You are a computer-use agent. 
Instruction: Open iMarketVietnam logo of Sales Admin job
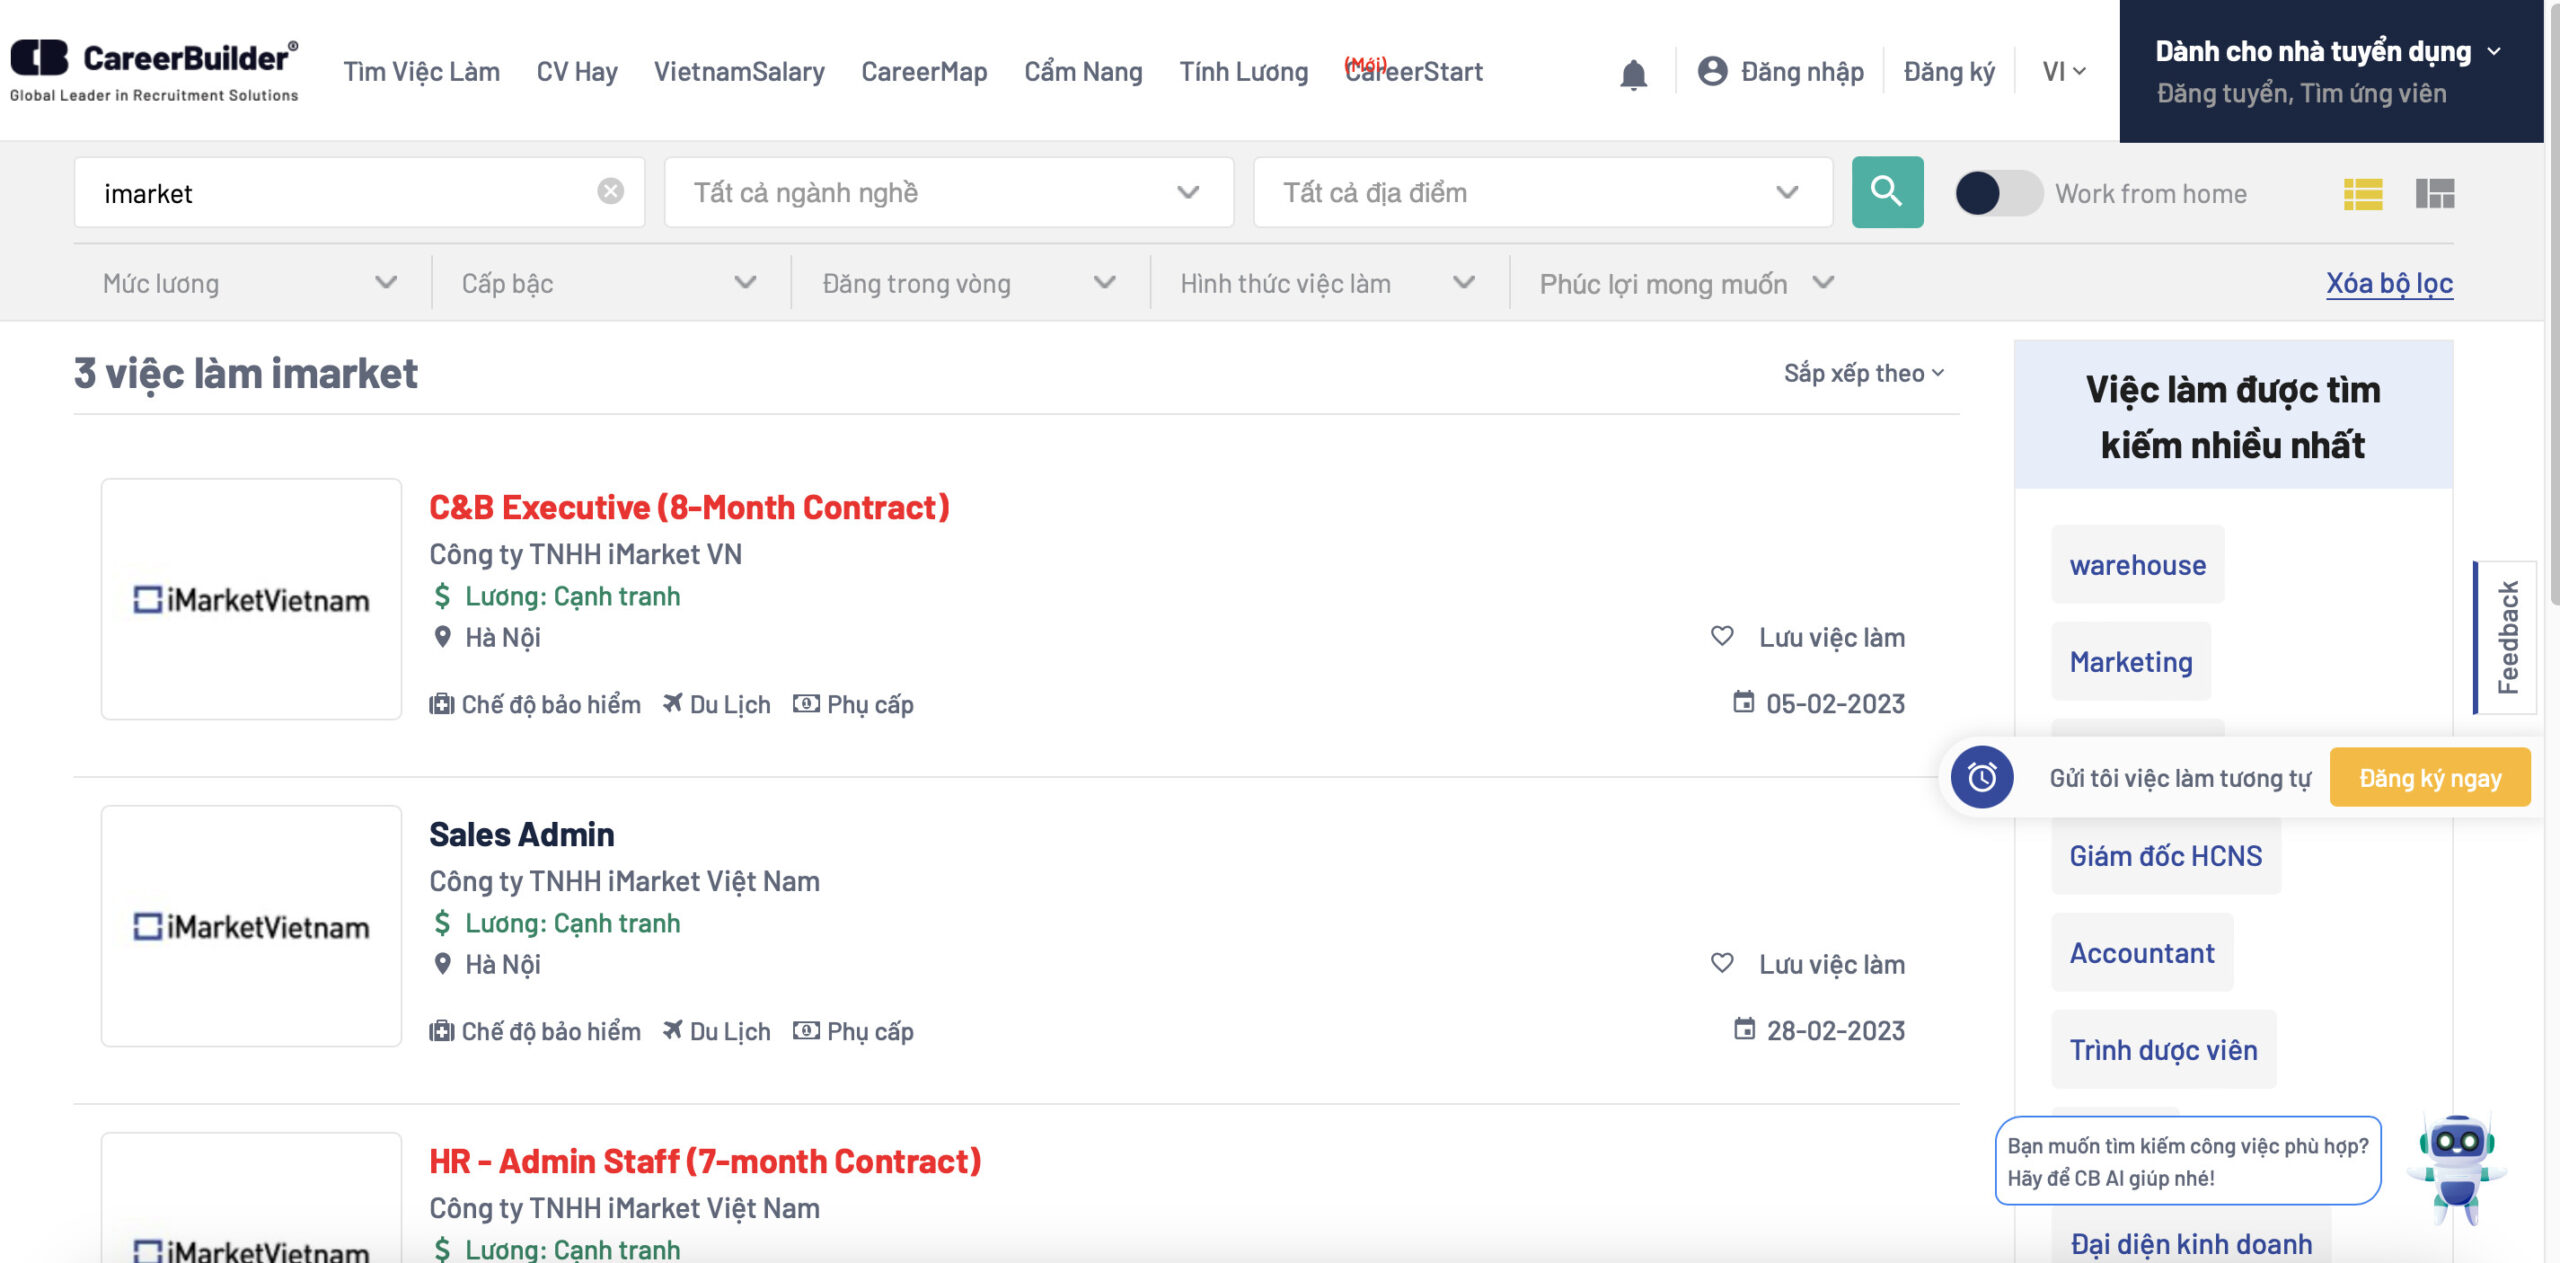[251, 926]
